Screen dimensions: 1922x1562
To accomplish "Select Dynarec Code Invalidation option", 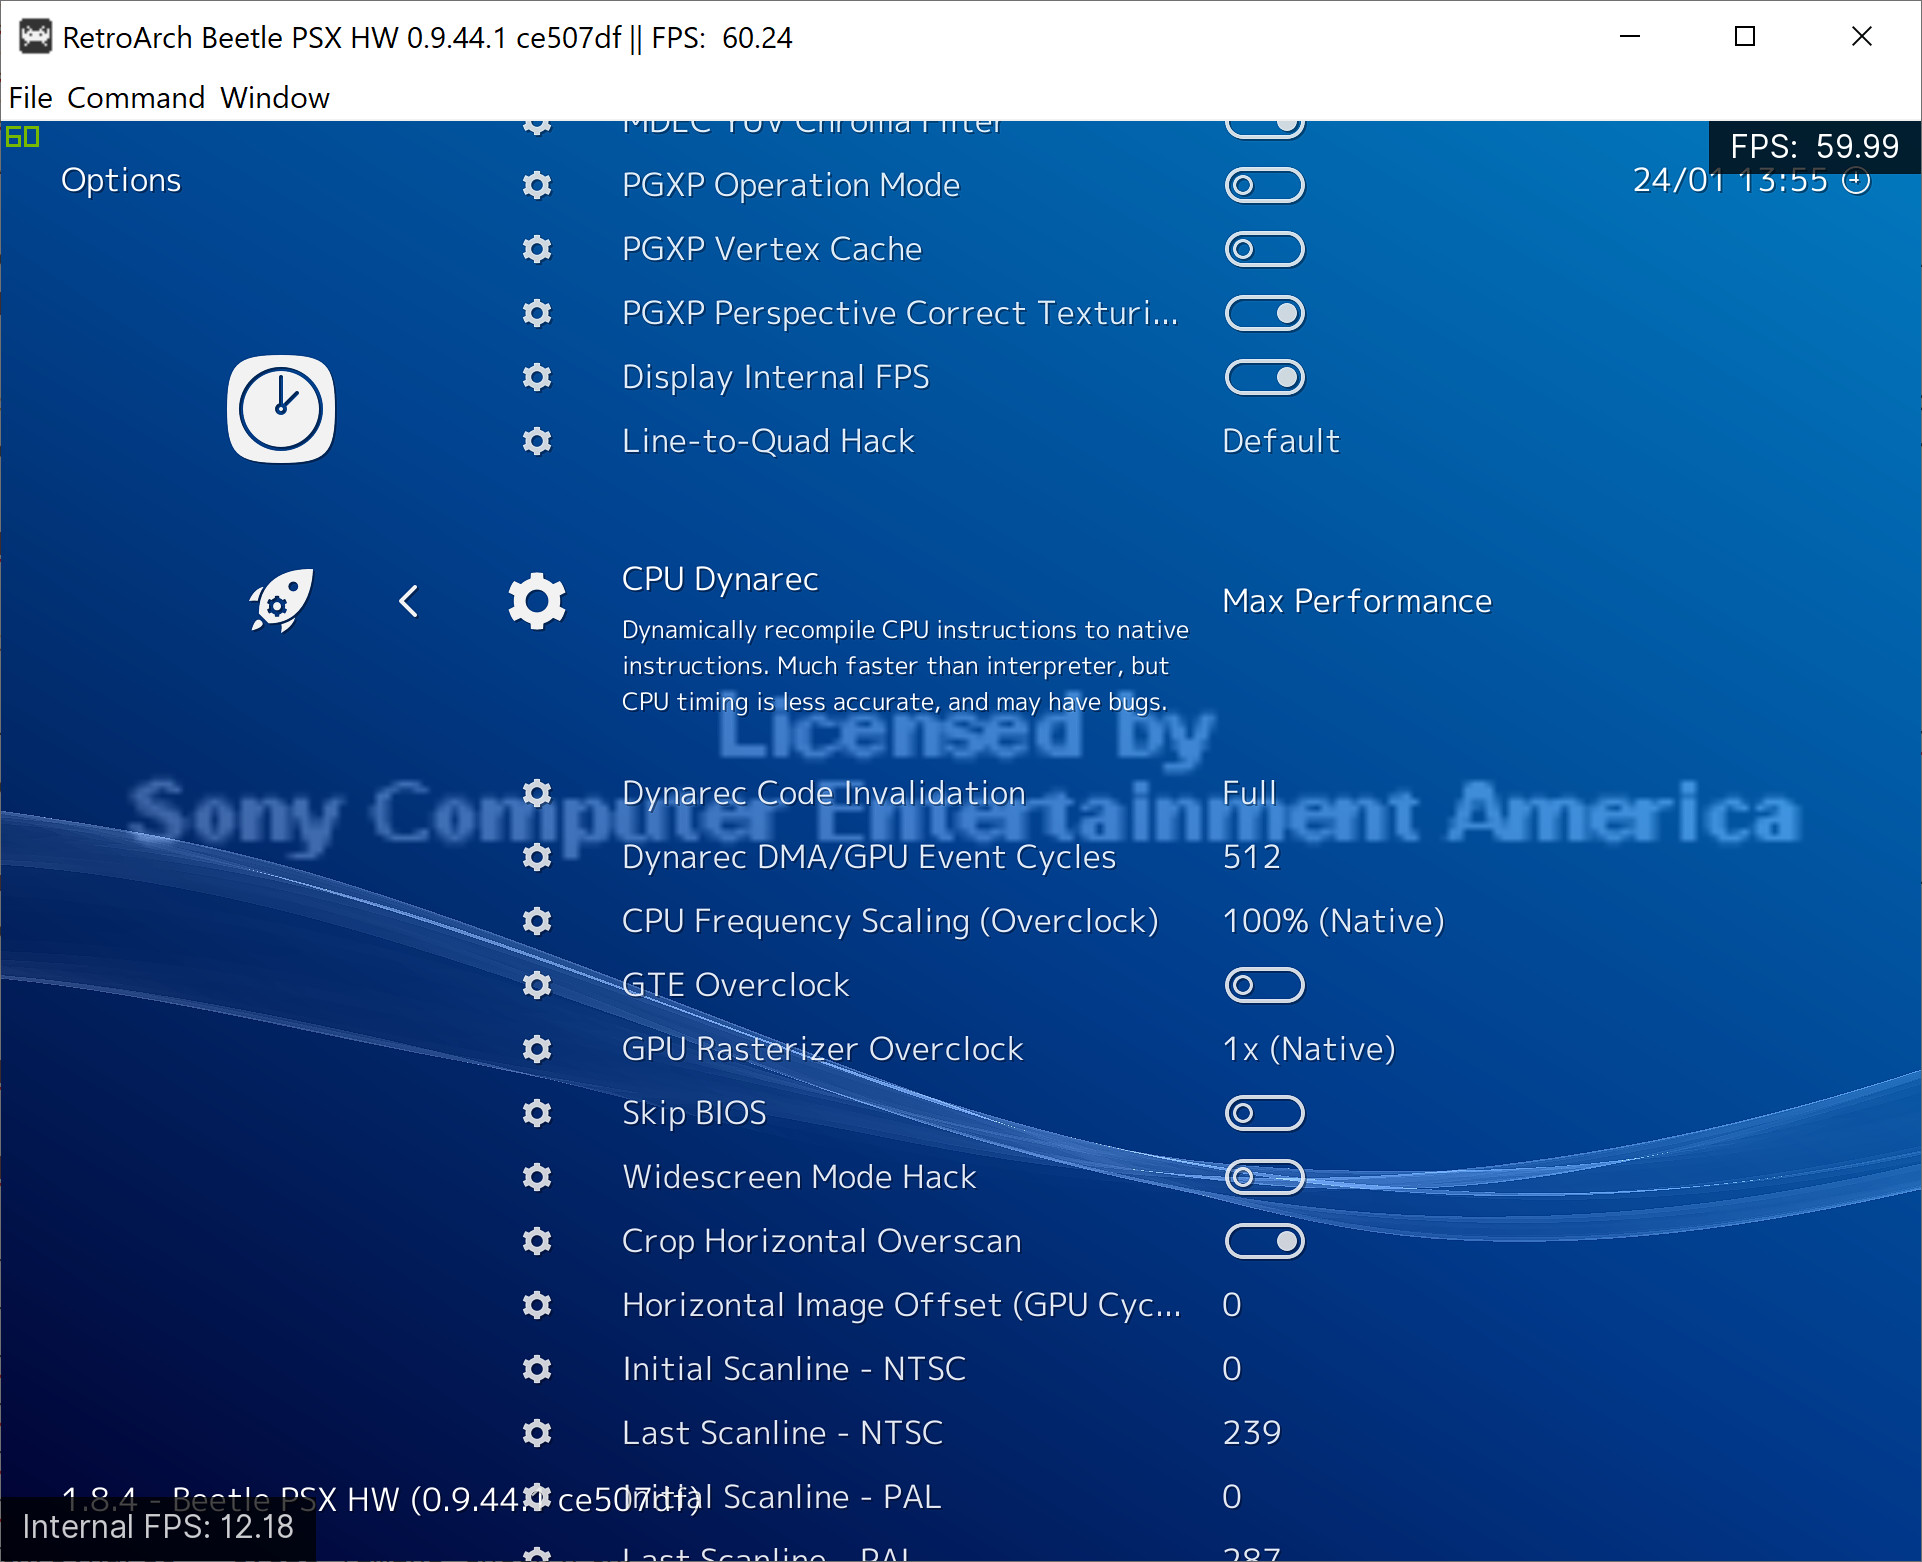I will (823, 793).
